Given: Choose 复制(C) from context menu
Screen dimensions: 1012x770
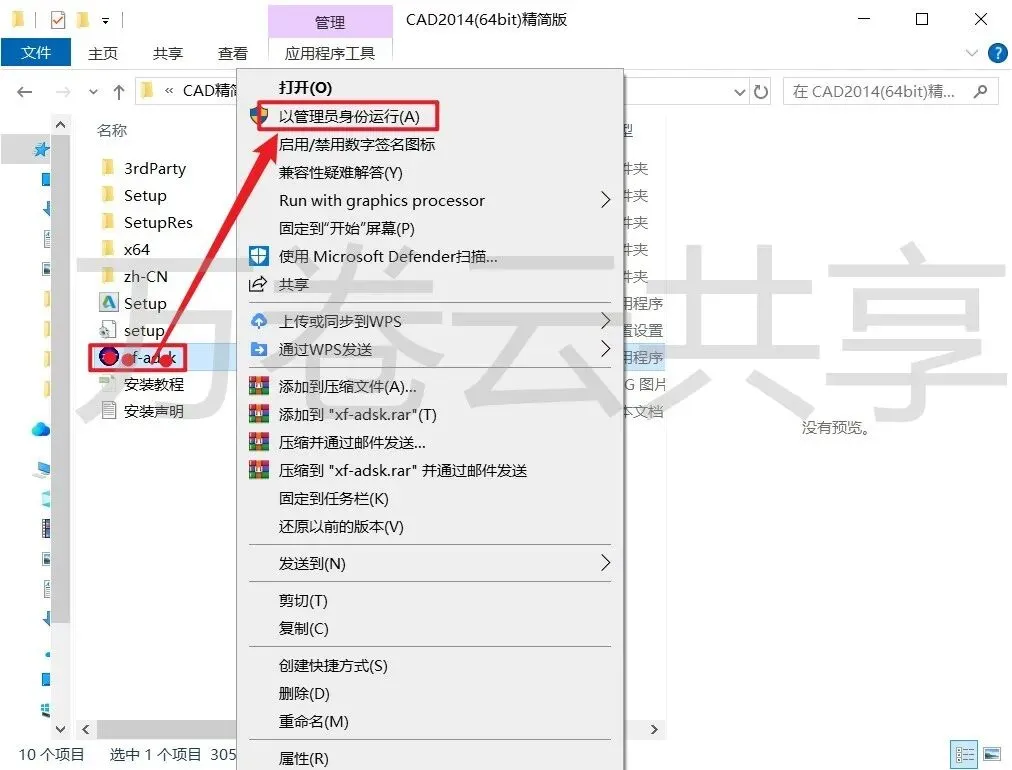Looking at the screenshot, I should coord(303,628).
